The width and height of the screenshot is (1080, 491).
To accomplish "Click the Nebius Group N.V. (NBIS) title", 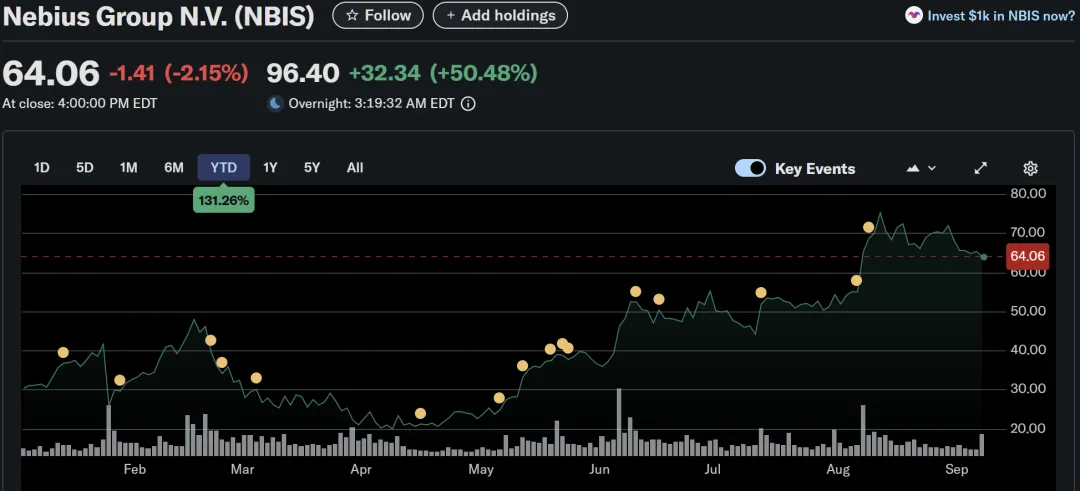I will [158, 17].
